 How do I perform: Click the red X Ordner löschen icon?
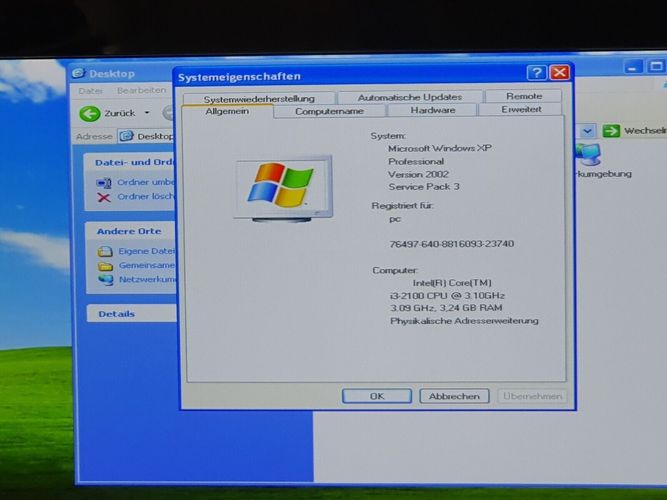[104, 197]
